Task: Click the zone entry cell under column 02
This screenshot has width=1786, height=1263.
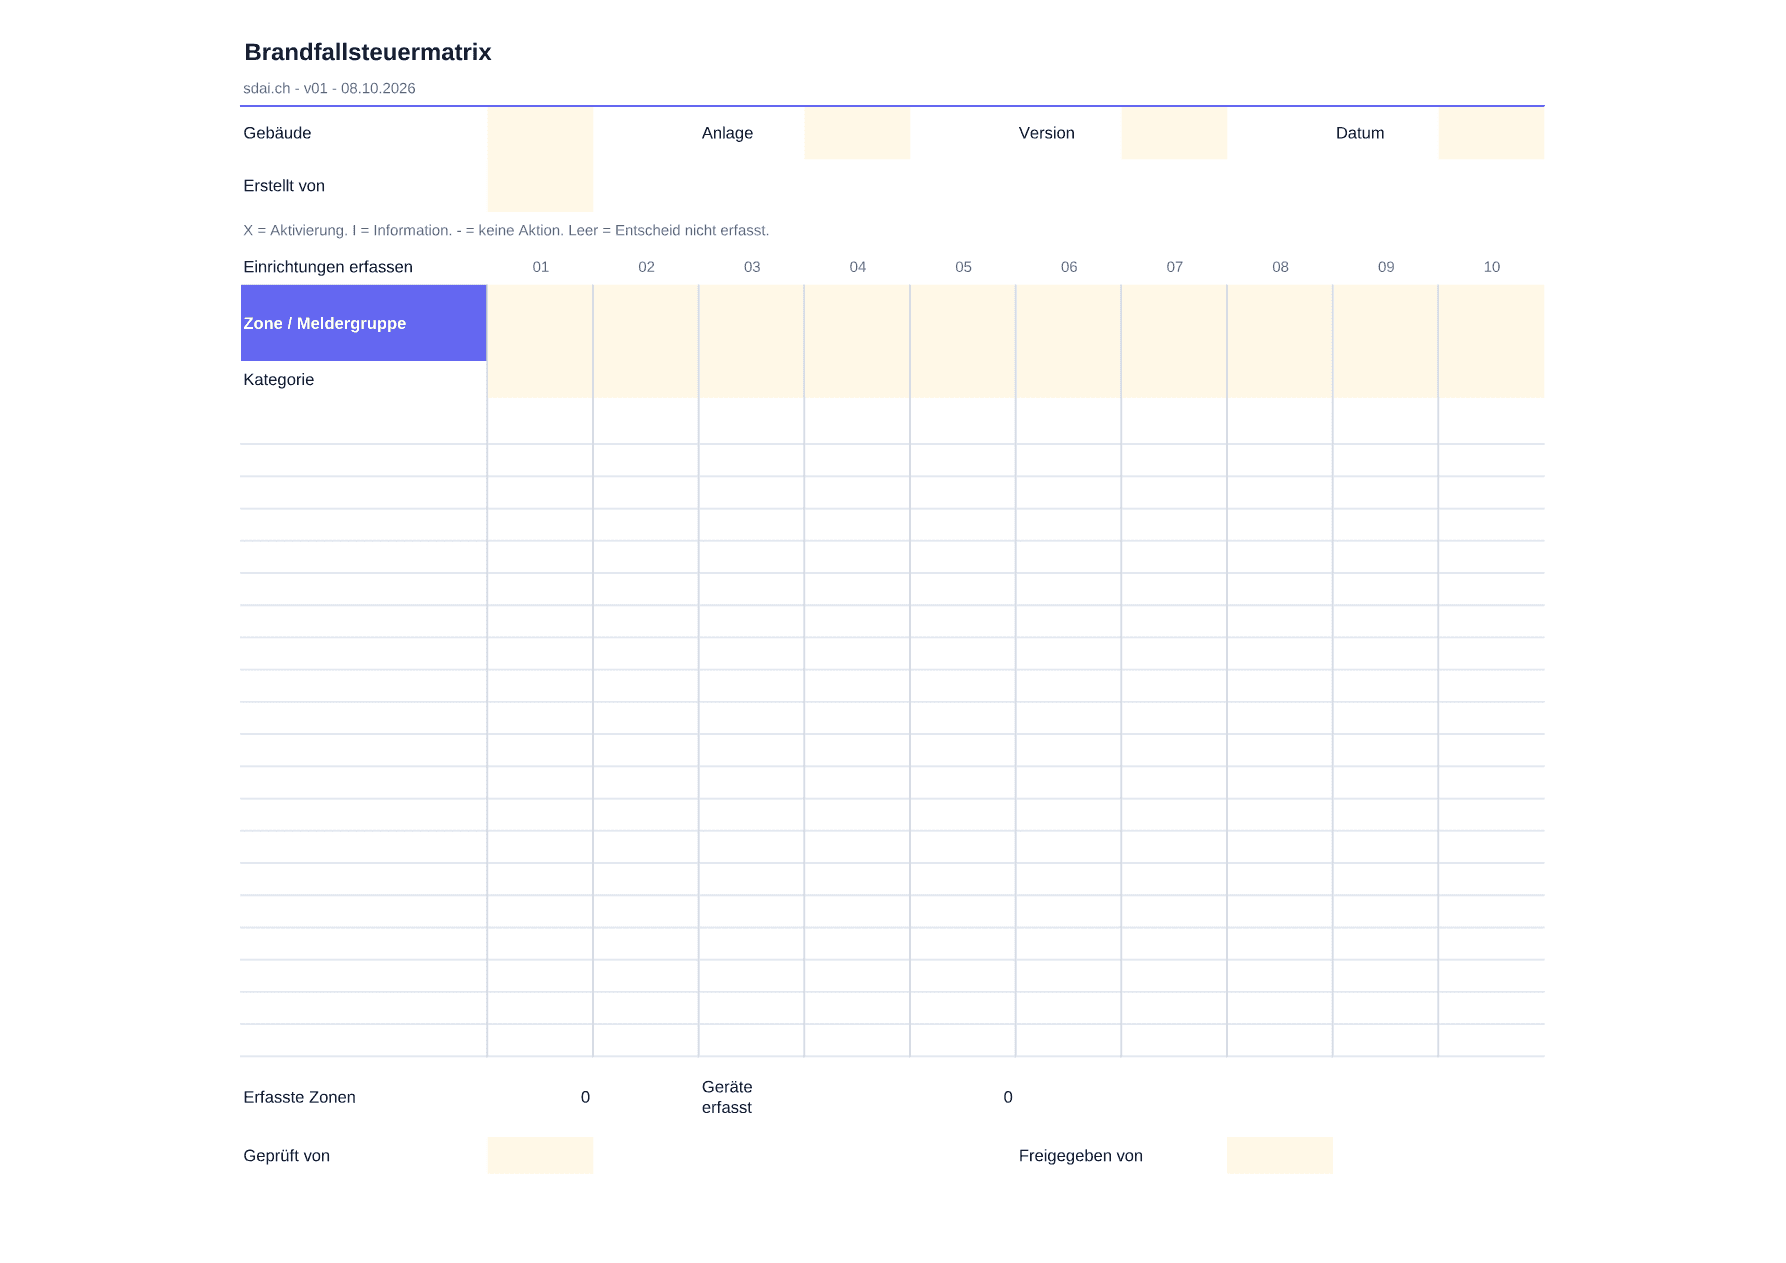Action: [x=646, y=323]
